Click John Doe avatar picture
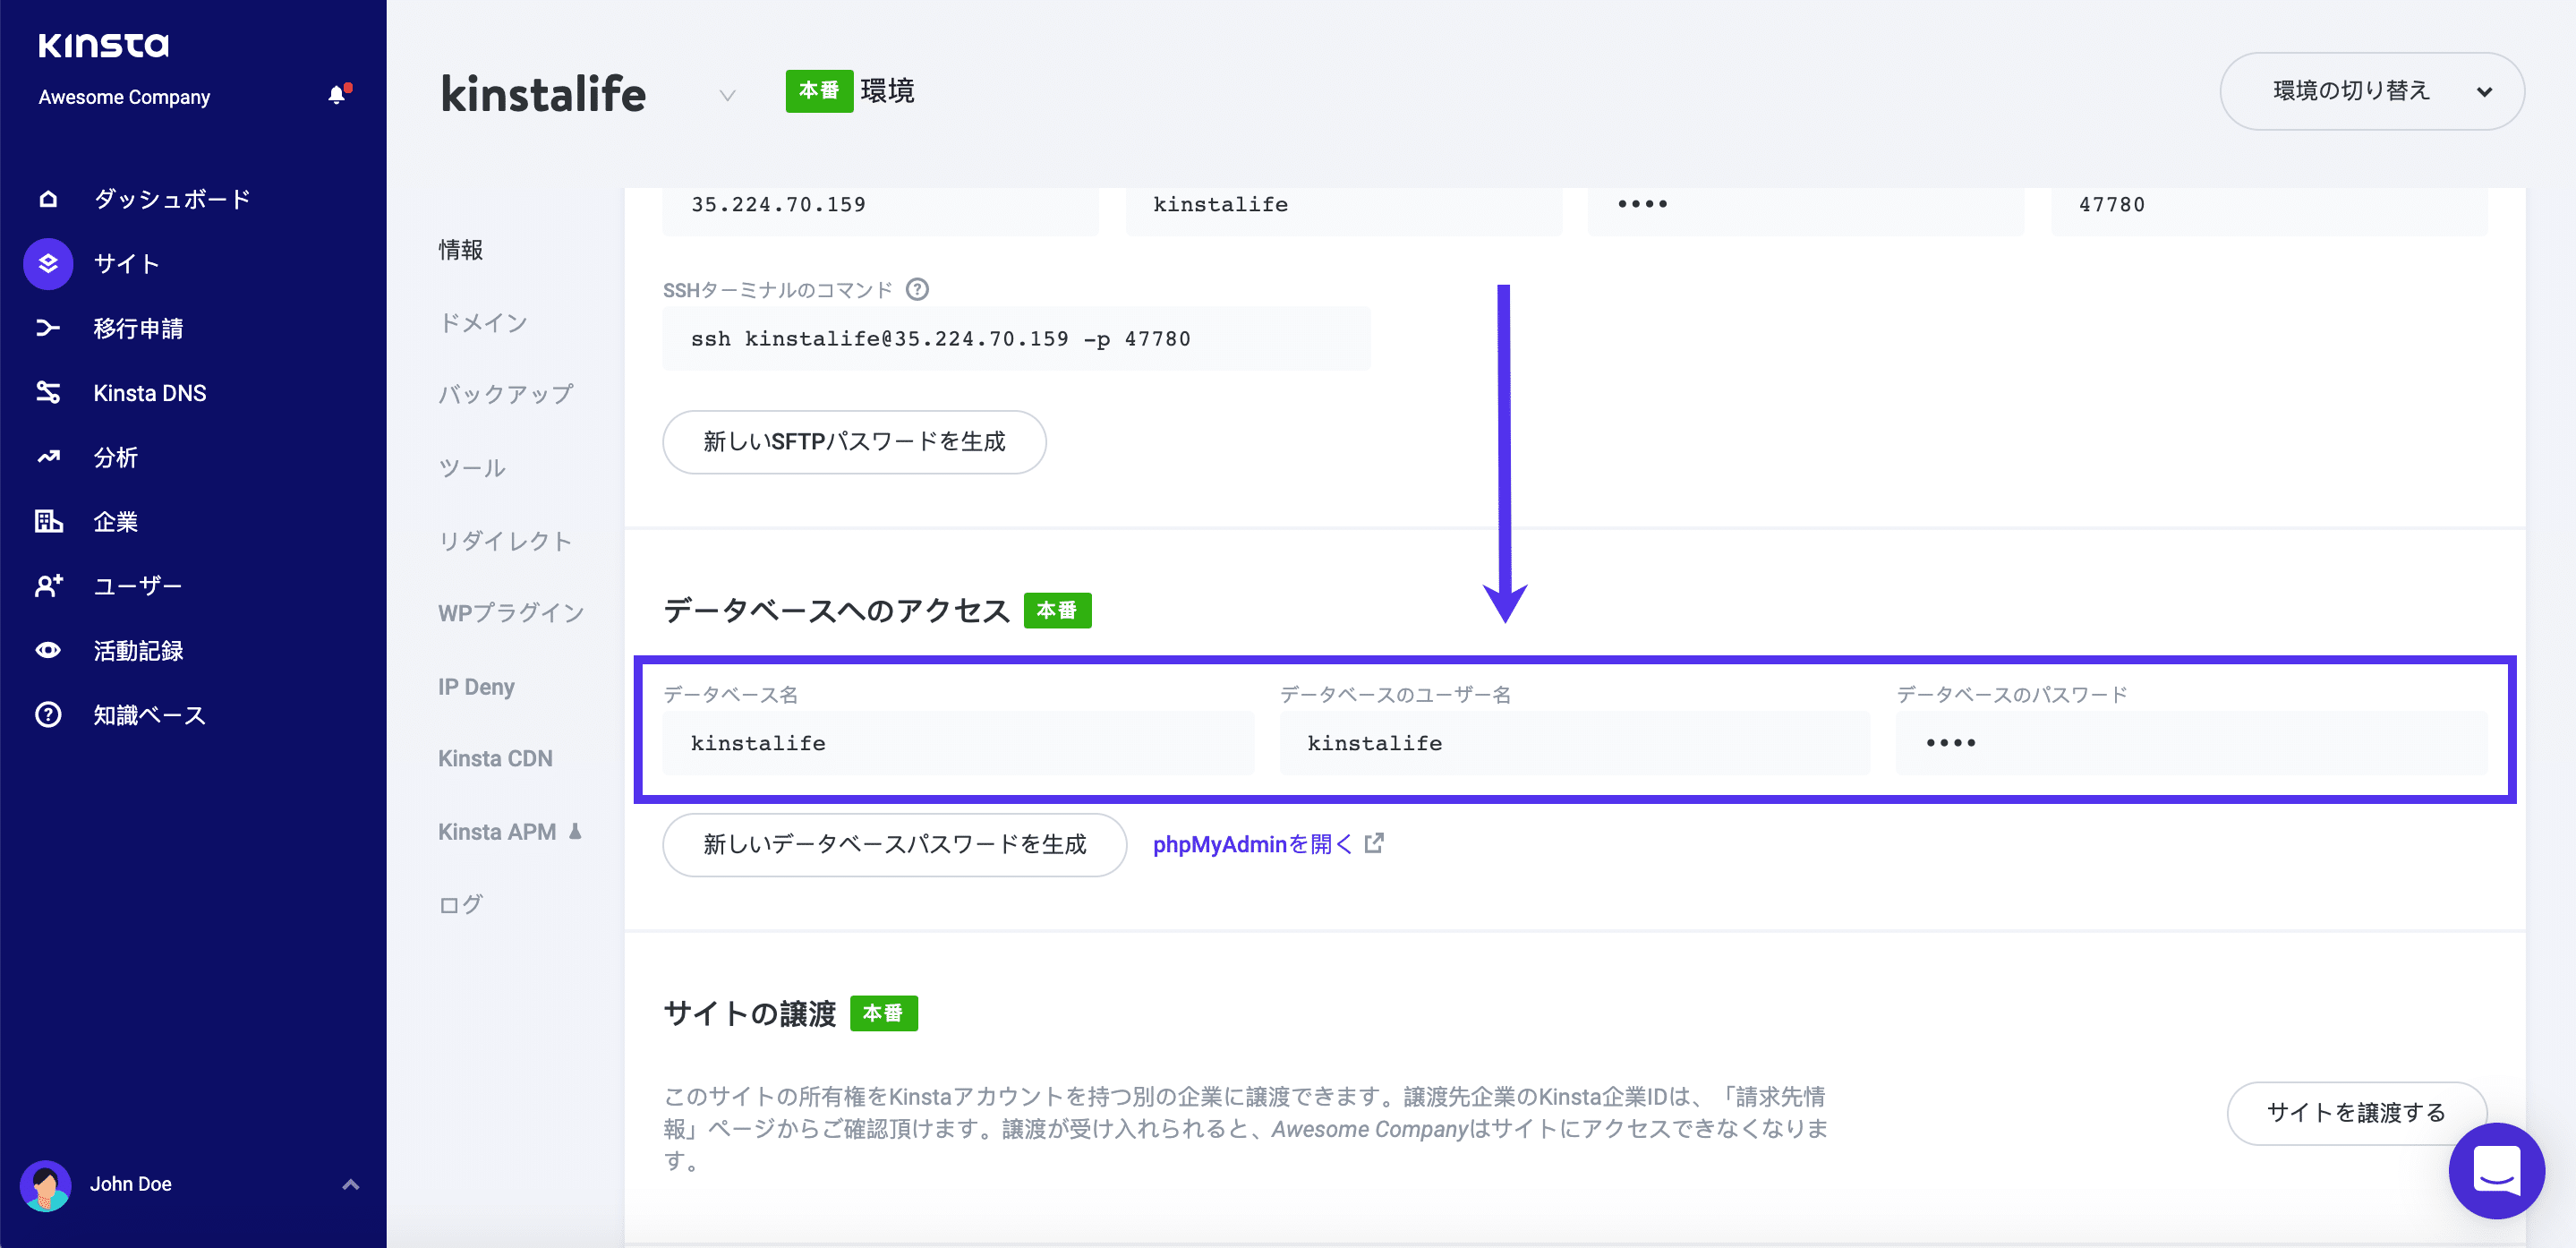This screenshot has width=2576, height=1248. point(46,1185)
